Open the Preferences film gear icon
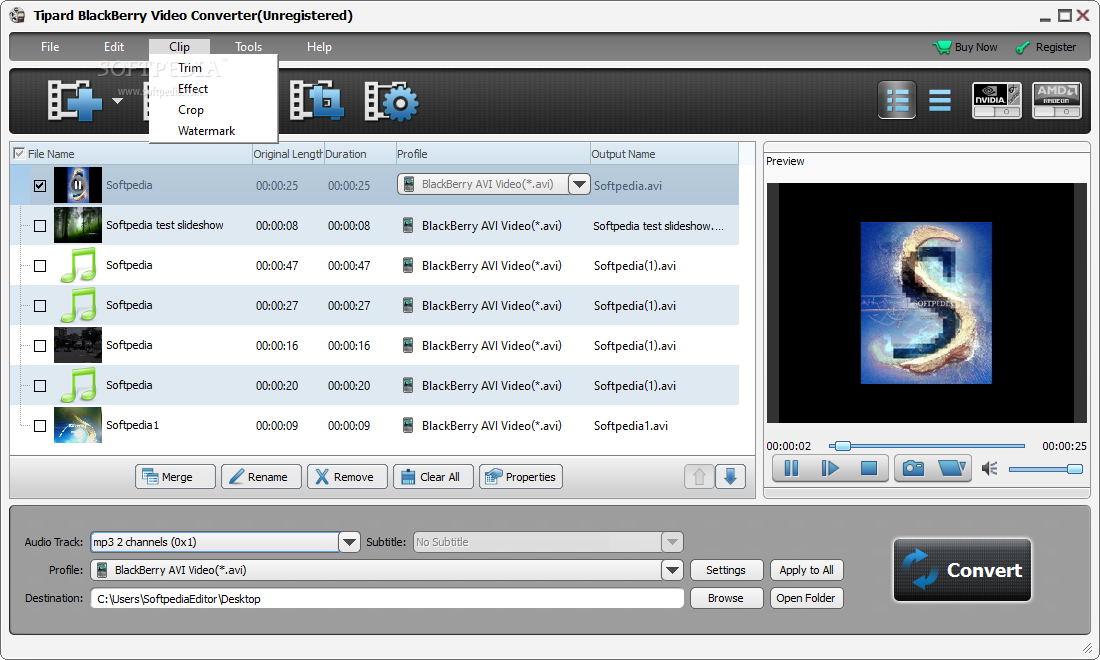Image resolution: width=1100 pixels, height=660 pixels. click(x=391, y=102)
